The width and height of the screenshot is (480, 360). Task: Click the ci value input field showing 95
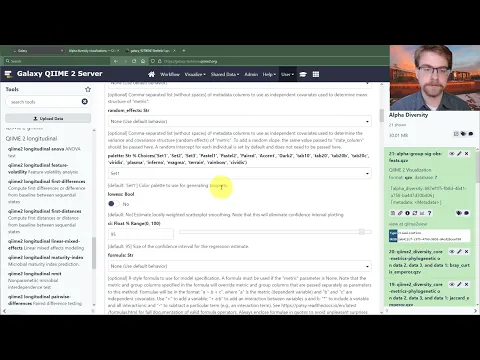(141, 234)
